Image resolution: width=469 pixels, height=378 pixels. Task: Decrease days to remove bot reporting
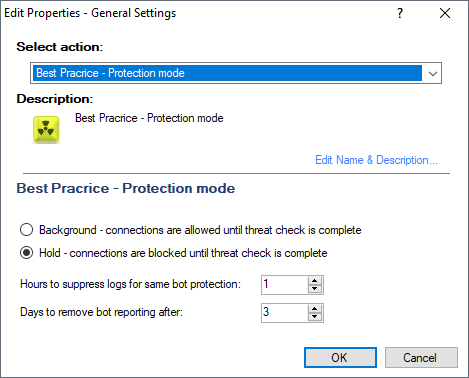click(315, 317)
